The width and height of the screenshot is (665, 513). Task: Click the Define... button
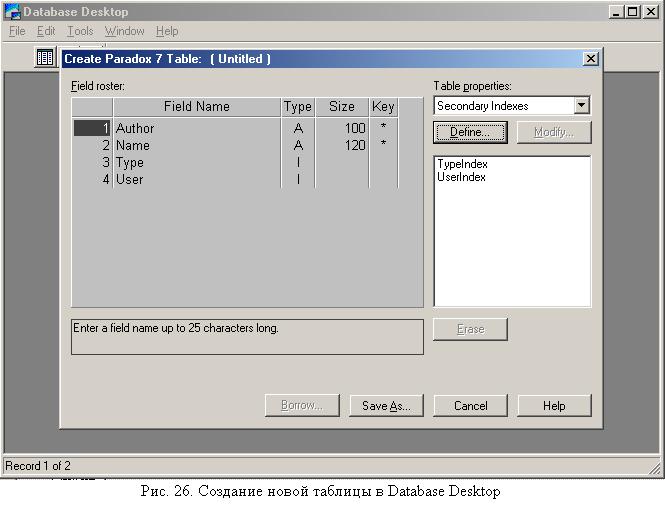point(470,132)
